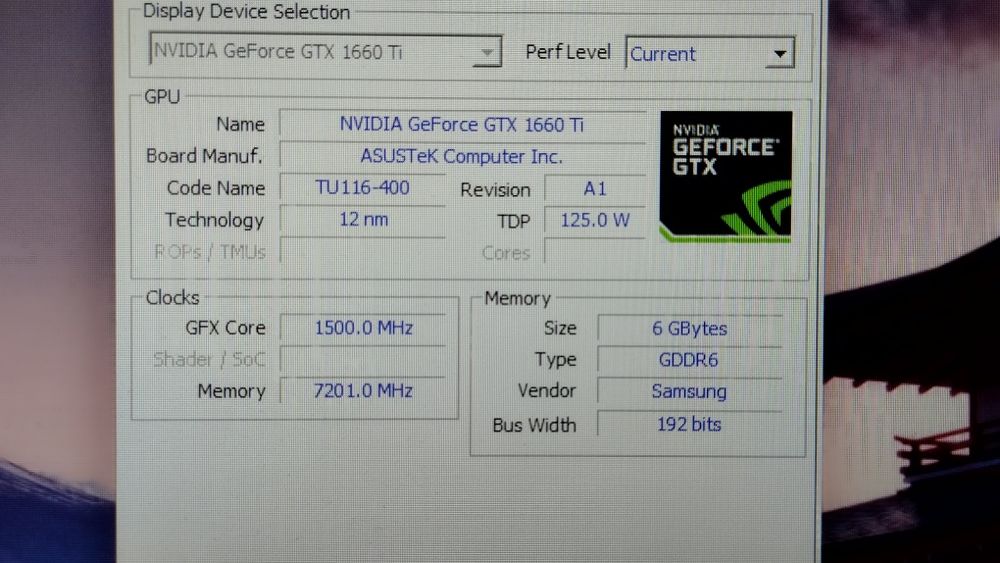Click the Clocks group title
This screenshot has width=1000, height=563.
pos(172,298)
